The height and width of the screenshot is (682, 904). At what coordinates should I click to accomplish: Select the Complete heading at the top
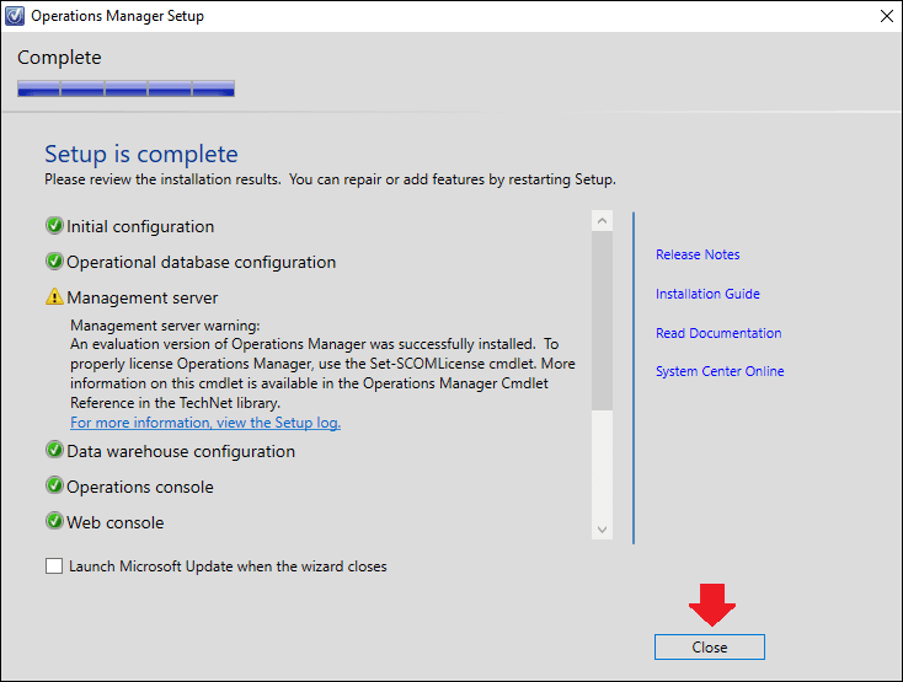pos(59,57)
